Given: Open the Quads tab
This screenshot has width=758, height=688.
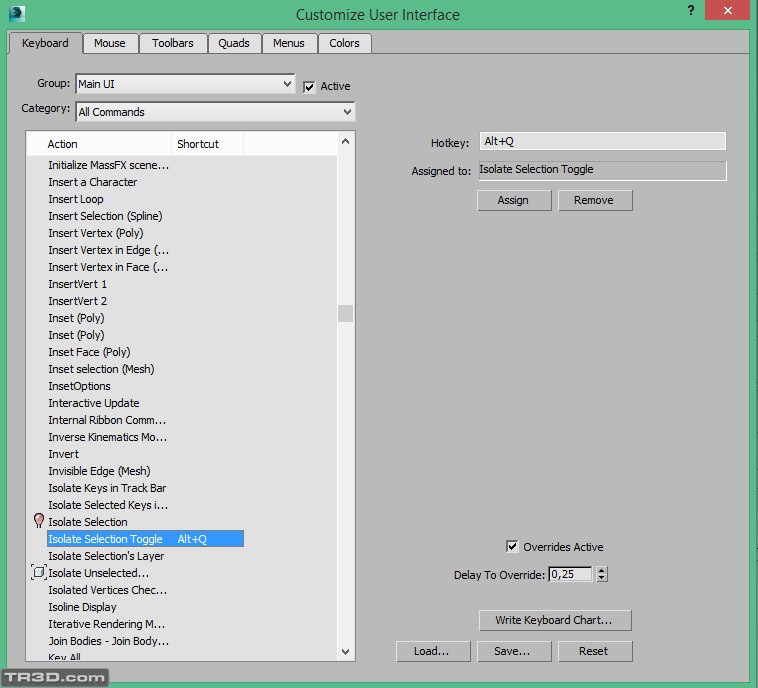Looking at the screenshot, I should (x=235, y=43).
